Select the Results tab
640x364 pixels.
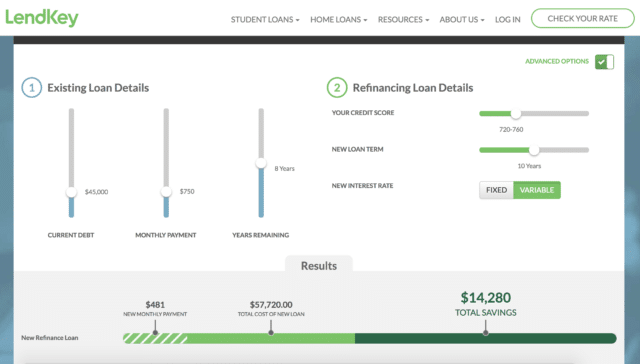(319, 265)
